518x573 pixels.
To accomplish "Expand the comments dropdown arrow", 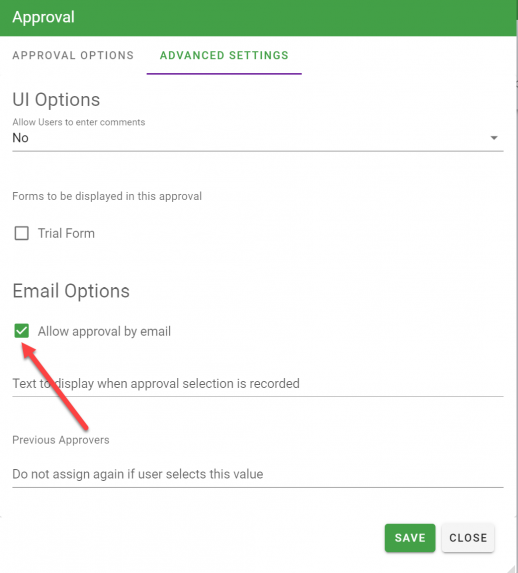I will pos(494,138).
